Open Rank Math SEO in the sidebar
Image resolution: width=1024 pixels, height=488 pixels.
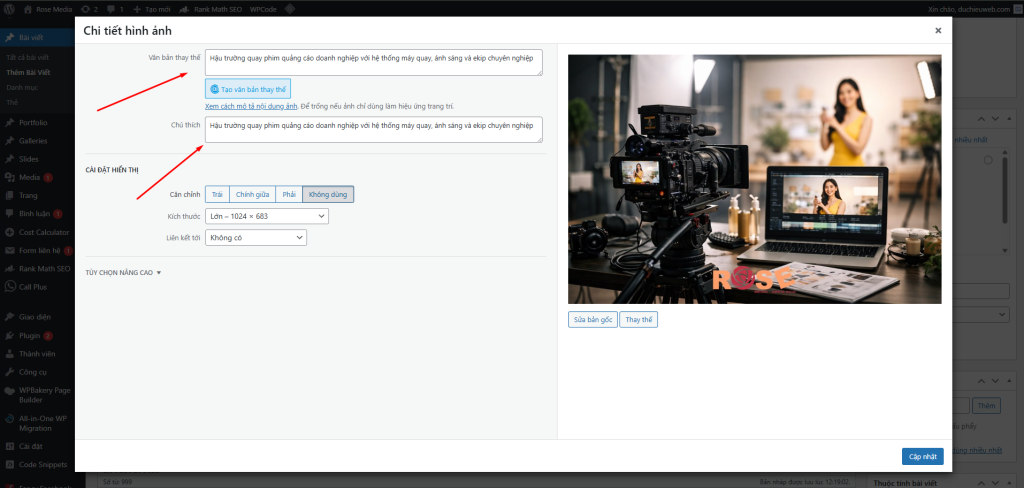(10, 268)
